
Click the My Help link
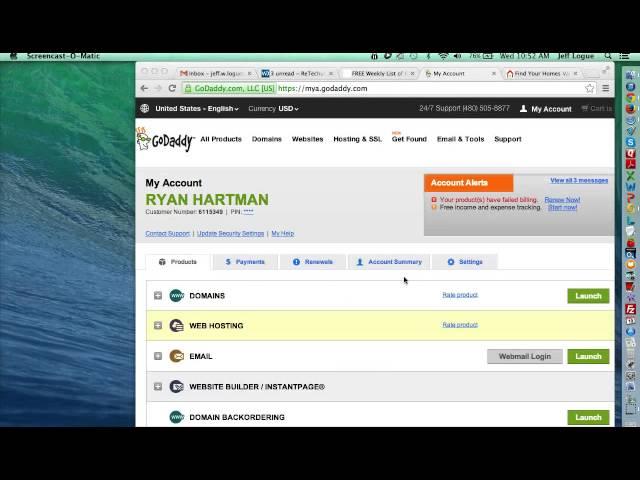282,233
